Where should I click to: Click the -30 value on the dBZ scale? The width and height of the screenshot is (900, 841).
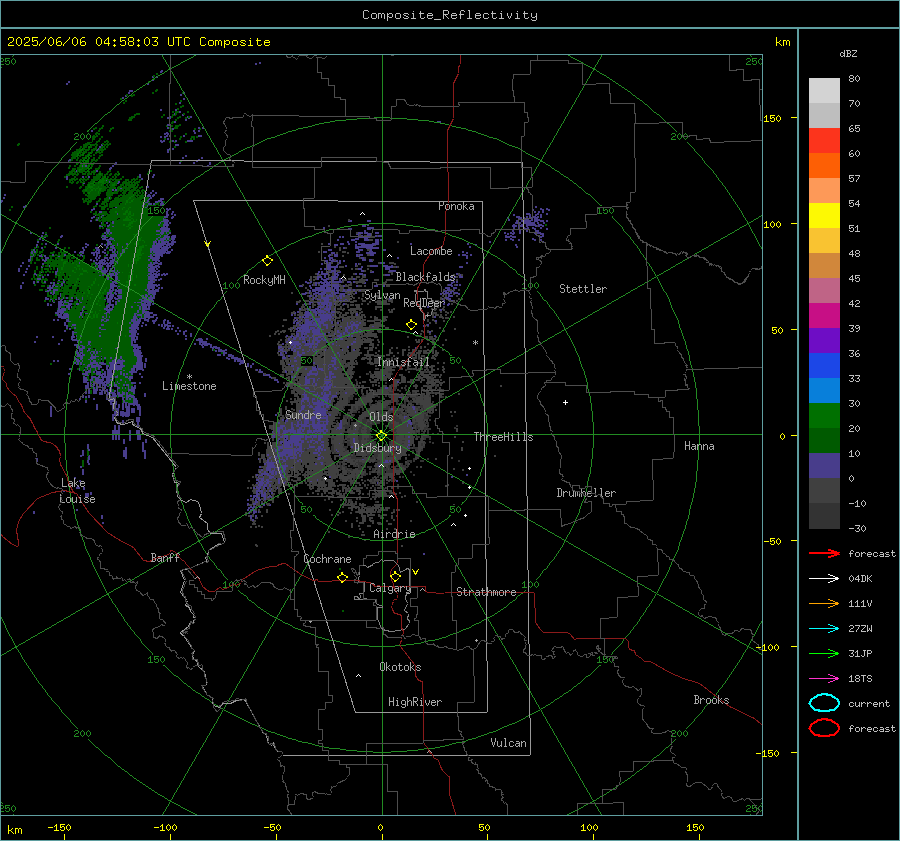857,528
